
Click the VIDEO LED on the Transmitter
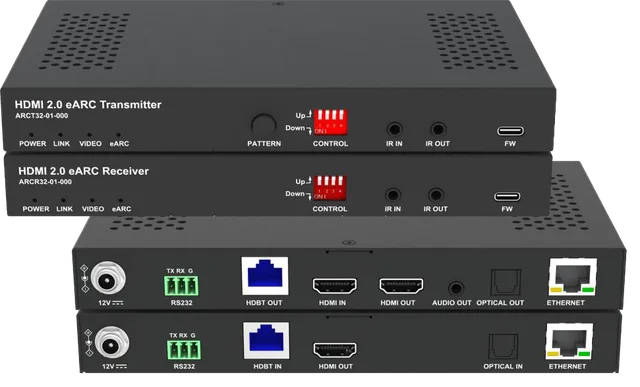(x=89, y=134)
